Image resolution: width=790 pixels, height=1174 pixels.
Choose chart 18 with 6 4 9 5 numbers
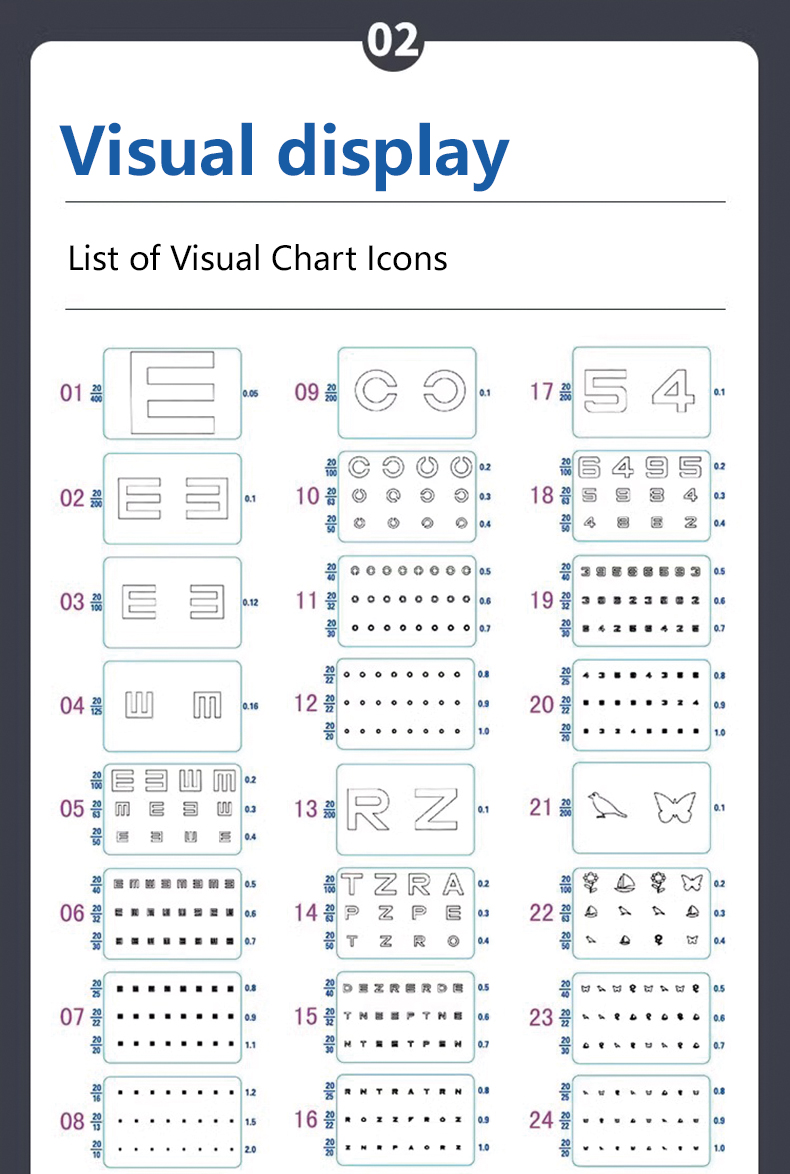[642, 496]
